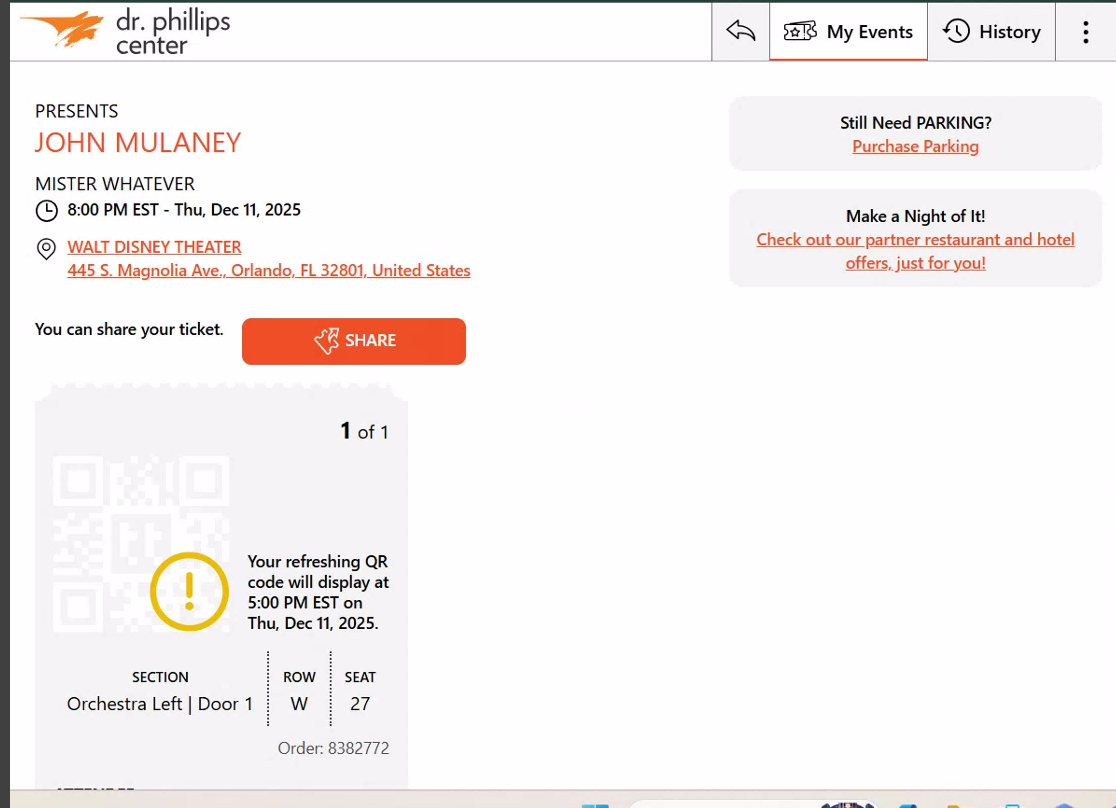Image resolution: width=1116 pixels, height=808 pixels.
Task: Click the MISTER WHATEVER subtitle
Action: [115, 184]
